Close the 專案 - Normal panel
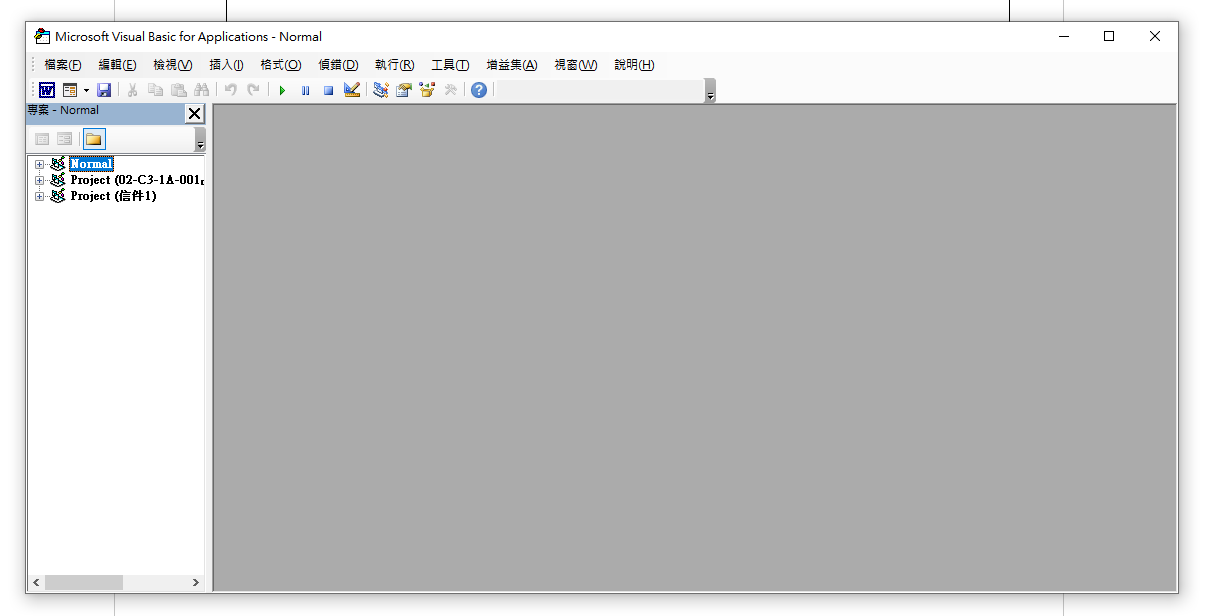The image size is (1205, 616). coord(195,113)
